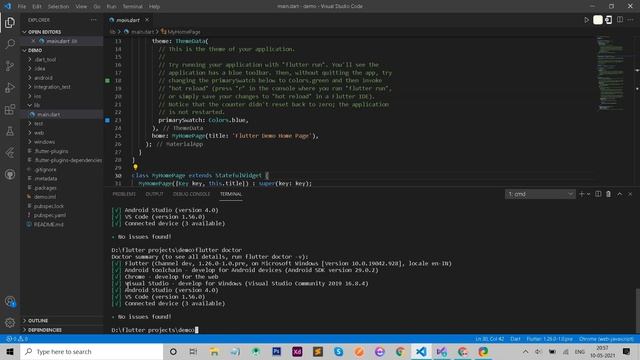Open the terminal selector dropdown 1: cmd
The height and width of the screenshot is (360, 640).
[540, 194]
